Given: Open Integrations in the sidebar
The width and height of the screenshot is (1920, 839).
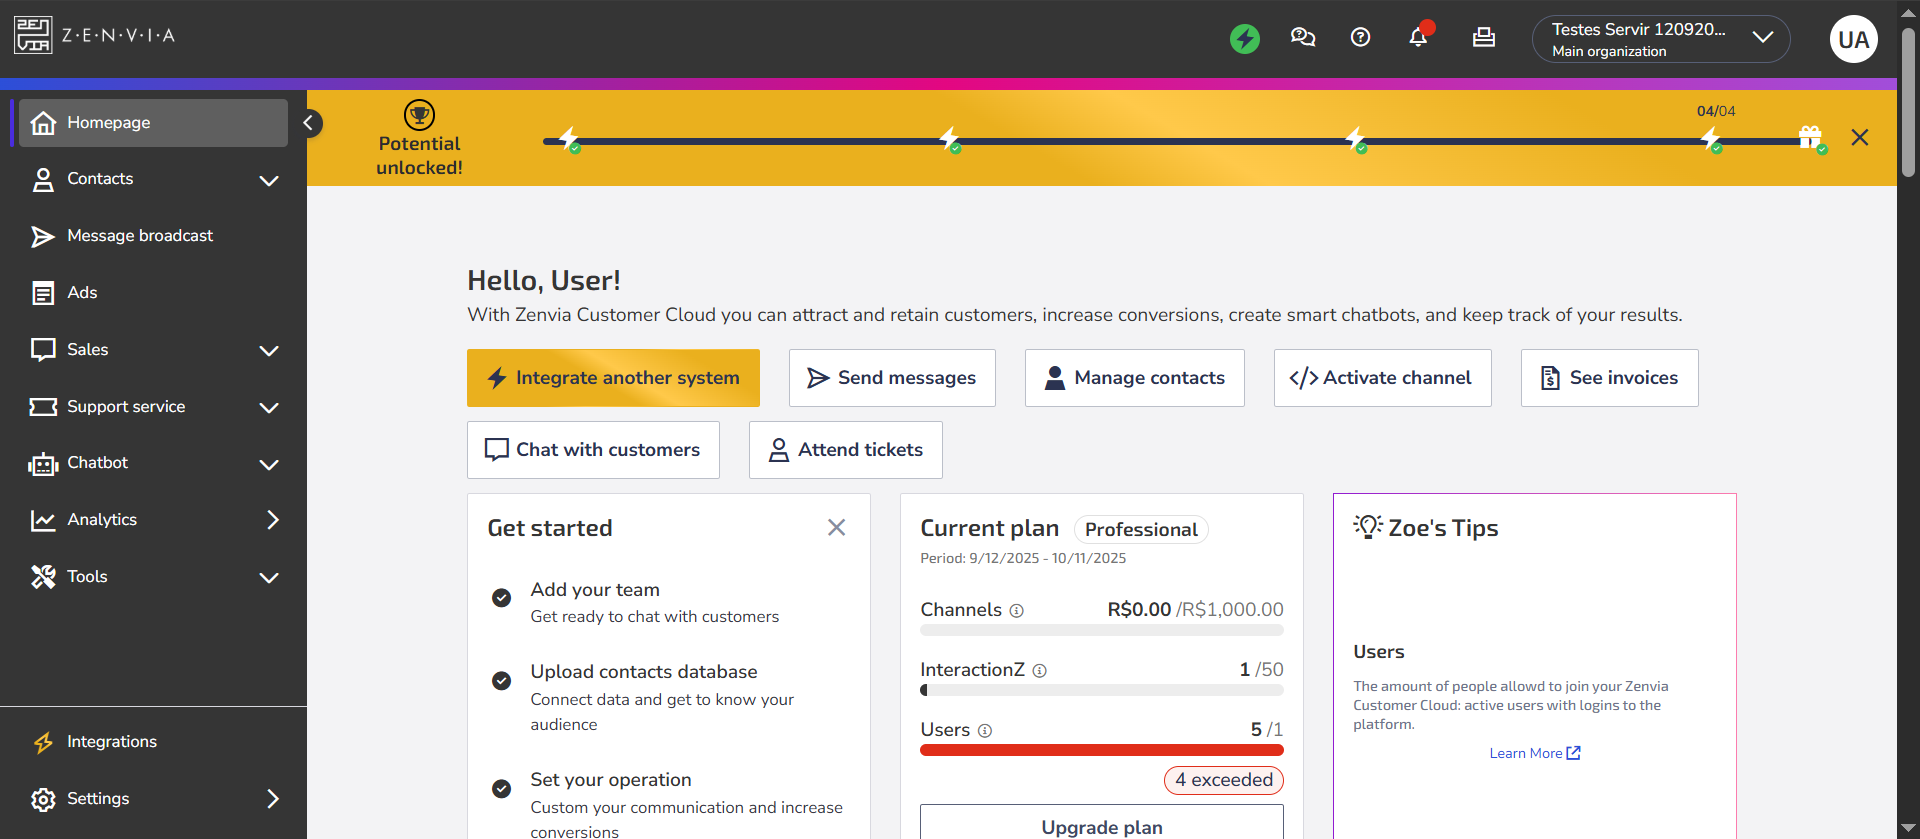Looking at the screenshot, I should coord(153,742).
